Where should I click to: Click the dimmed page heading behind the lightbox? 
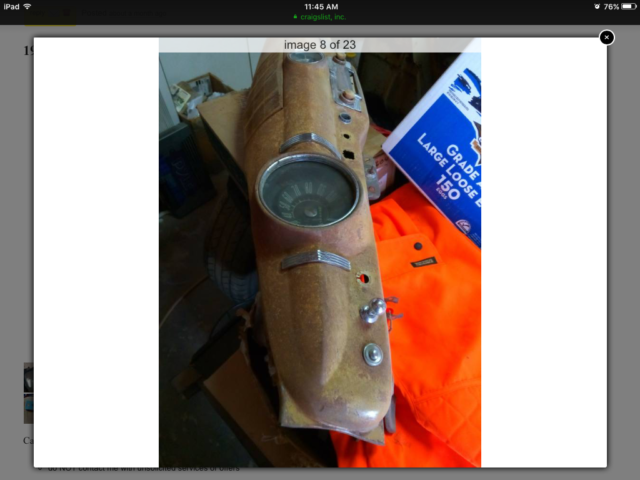point(27,50)
